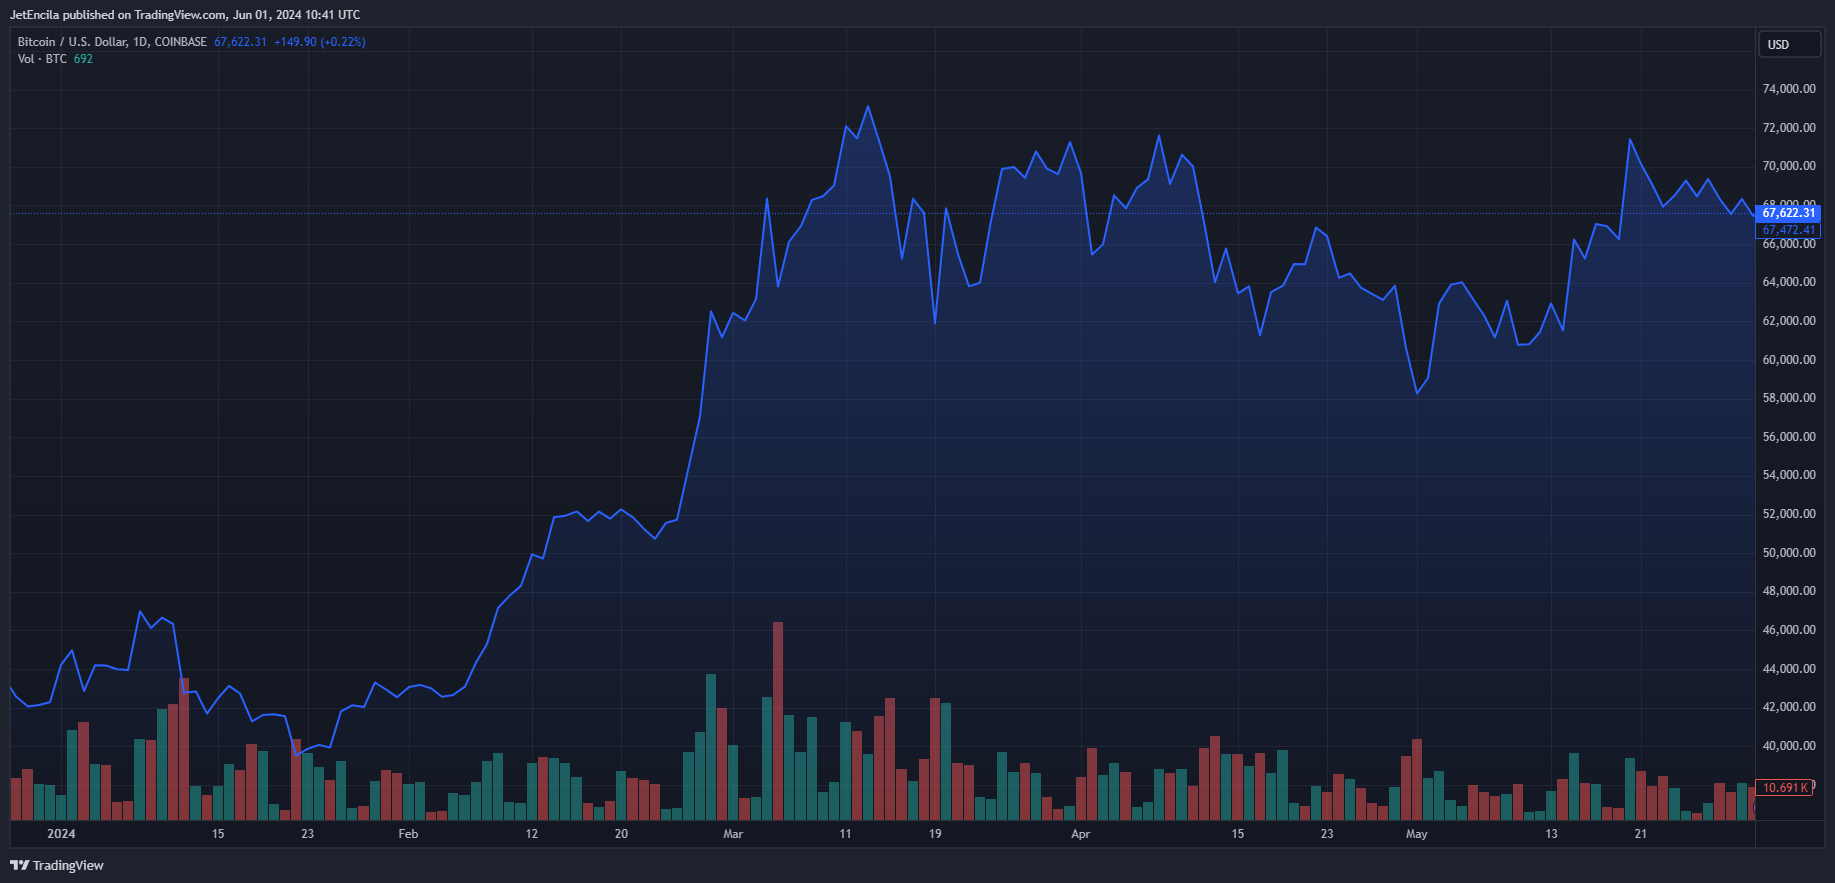Select the May marker on the time axis
The height and width of the screenshot is (883, 1835).
[1416, 834]
